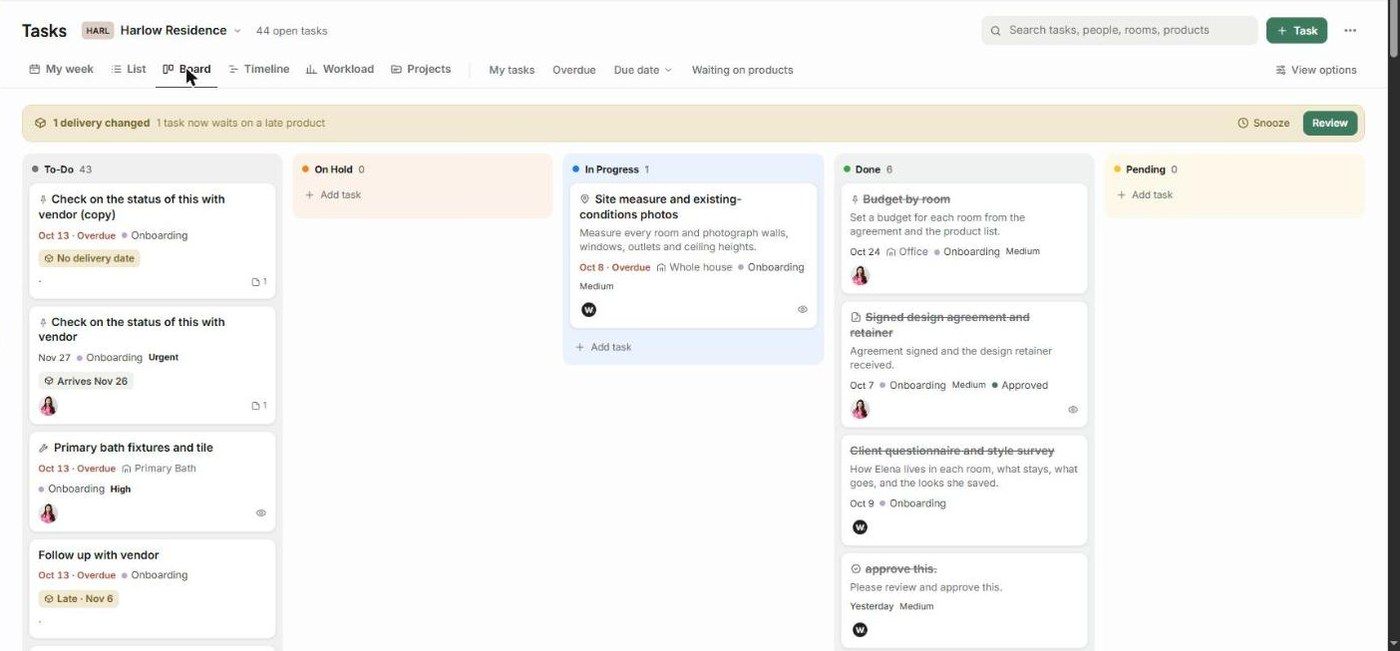Click the check circle icon on approve this

pyautogui.click(x=855, y=569)
